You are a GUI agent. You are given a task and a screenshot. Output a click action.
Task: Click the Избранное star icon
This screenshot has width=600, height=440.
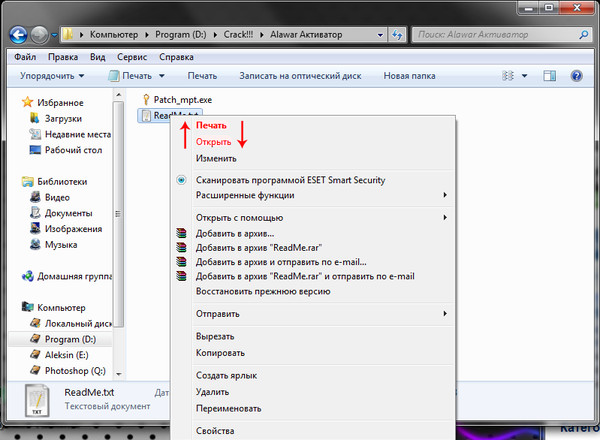[x=29, y=102]
